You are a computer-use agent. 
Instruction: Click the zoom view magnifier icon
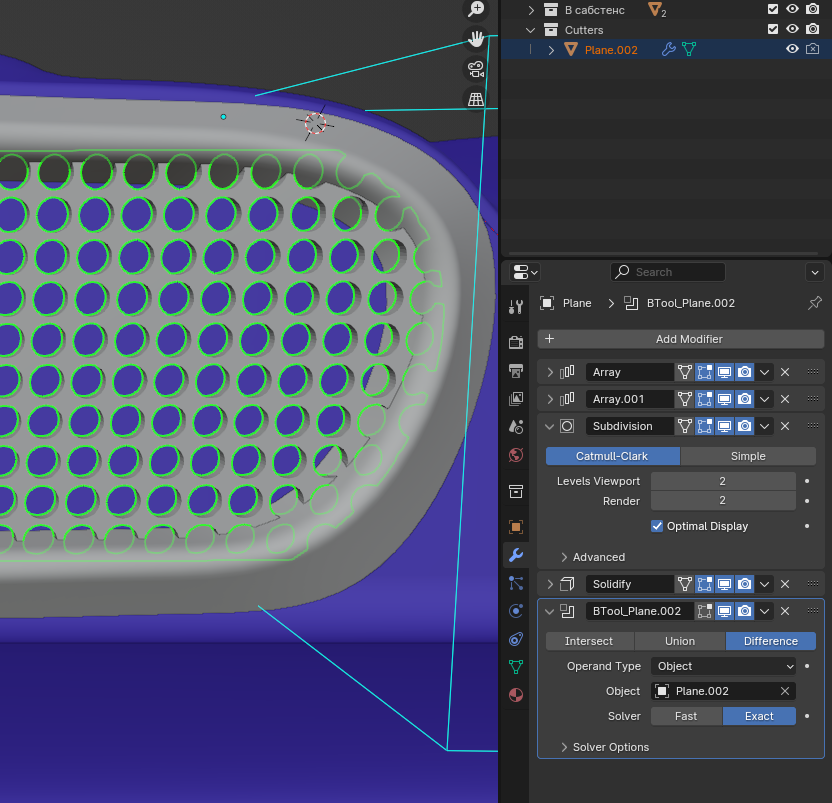click(x=476, y=9)
